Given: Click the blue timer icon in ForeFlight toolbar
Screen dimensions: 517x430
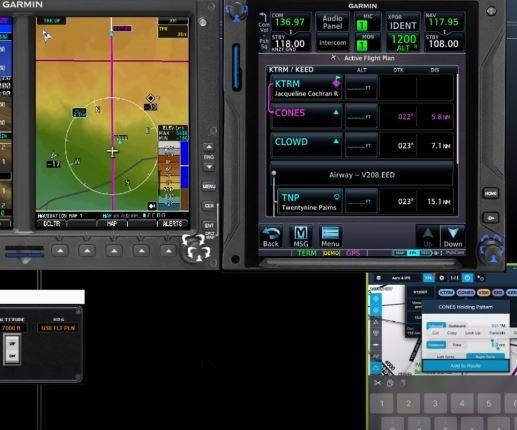Looking at the screenshot, I should (x=467, y=278).
